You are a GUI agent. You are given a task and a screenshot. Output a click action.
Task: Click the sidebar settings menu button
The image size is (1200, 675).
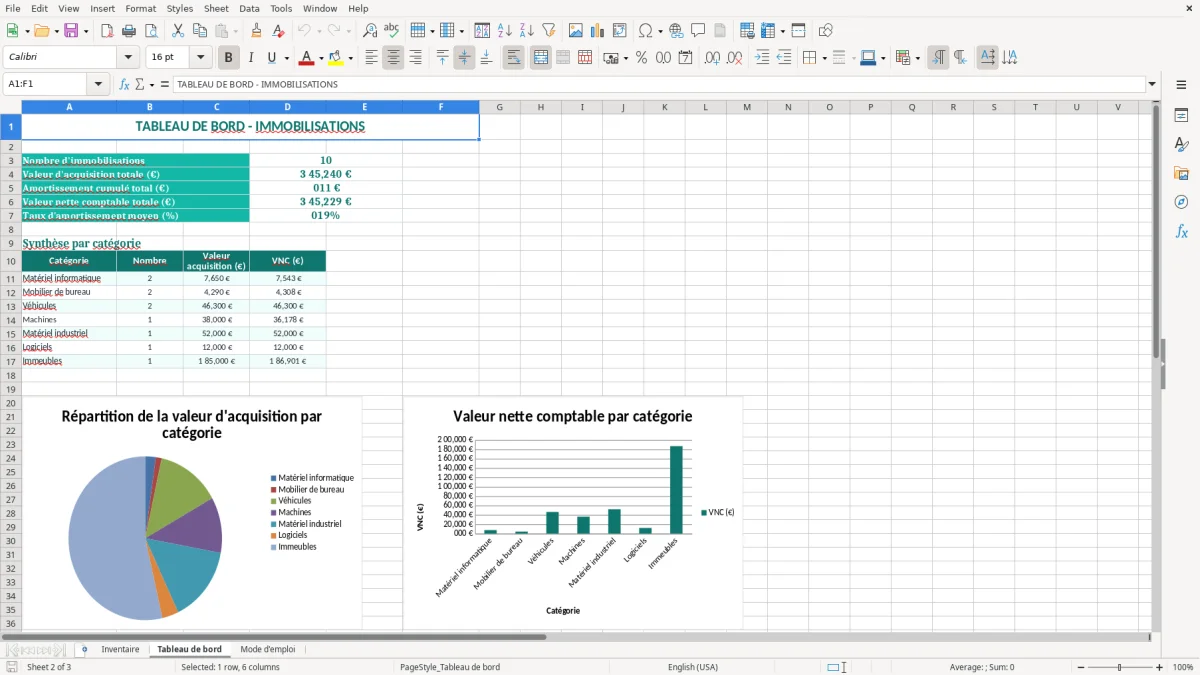1181,85
